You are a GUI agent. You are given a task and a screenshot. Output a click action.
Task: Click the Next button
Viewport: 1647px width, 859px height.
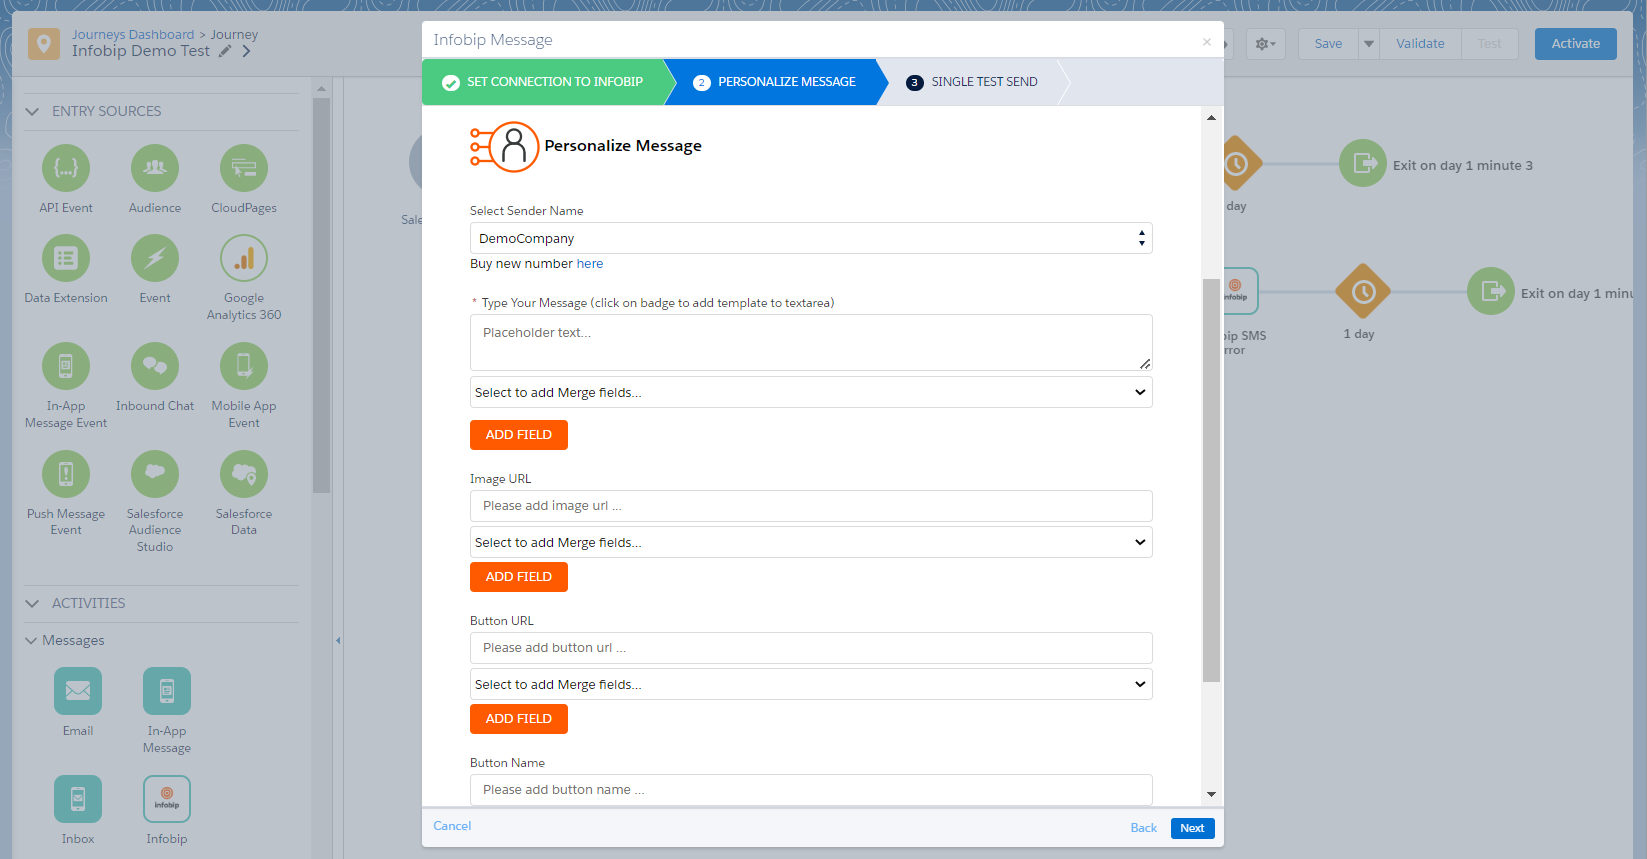(1192, 828)
